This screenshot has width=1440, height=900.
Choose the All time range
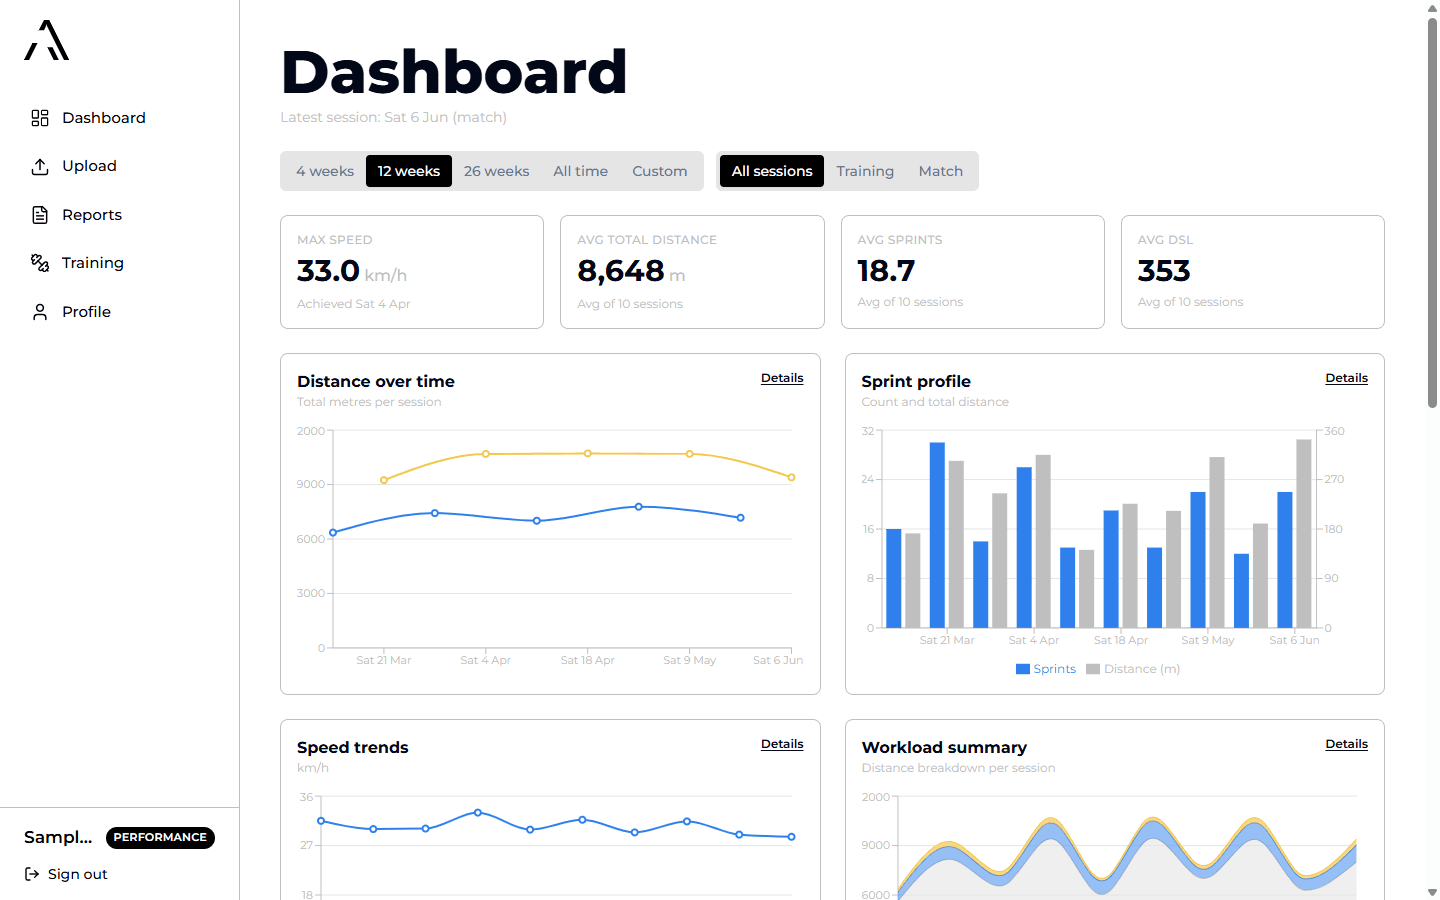click(x=580, y=171)
